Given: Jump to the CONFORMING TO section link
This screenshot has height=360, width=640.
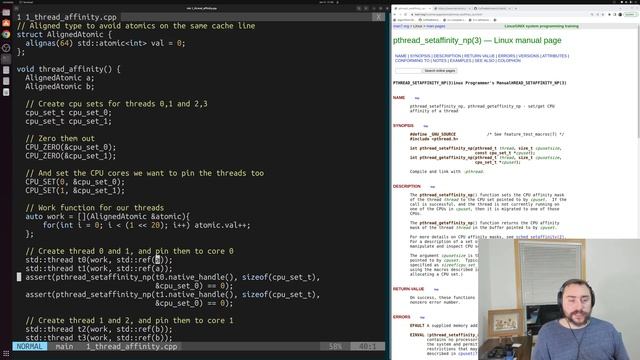Looking at the screenshot, I should pyautogui.click(x=412, y=60).
